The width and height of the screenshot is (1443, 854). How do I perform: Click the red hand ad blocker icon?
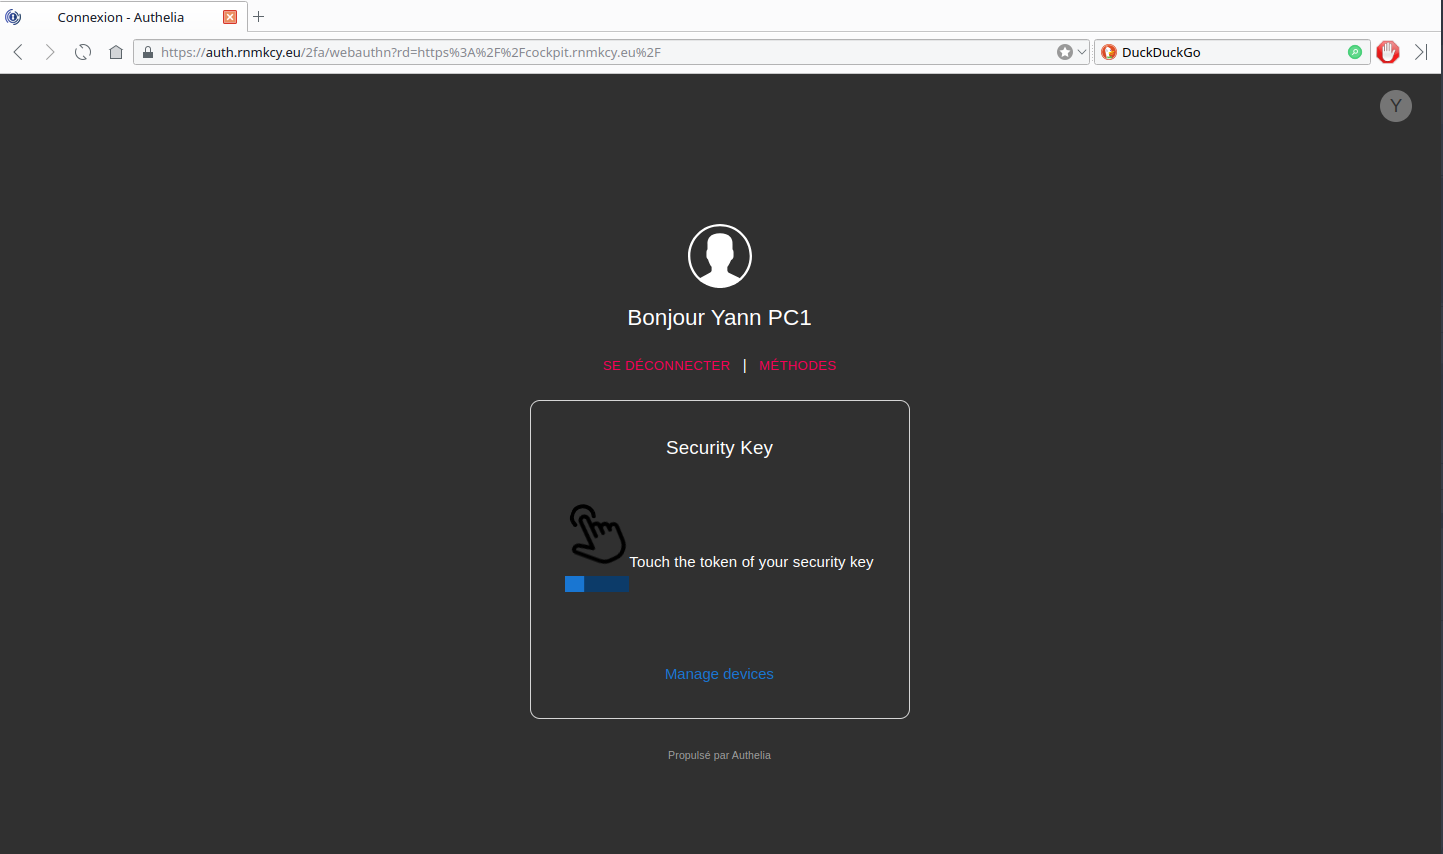pos(1387,52)
